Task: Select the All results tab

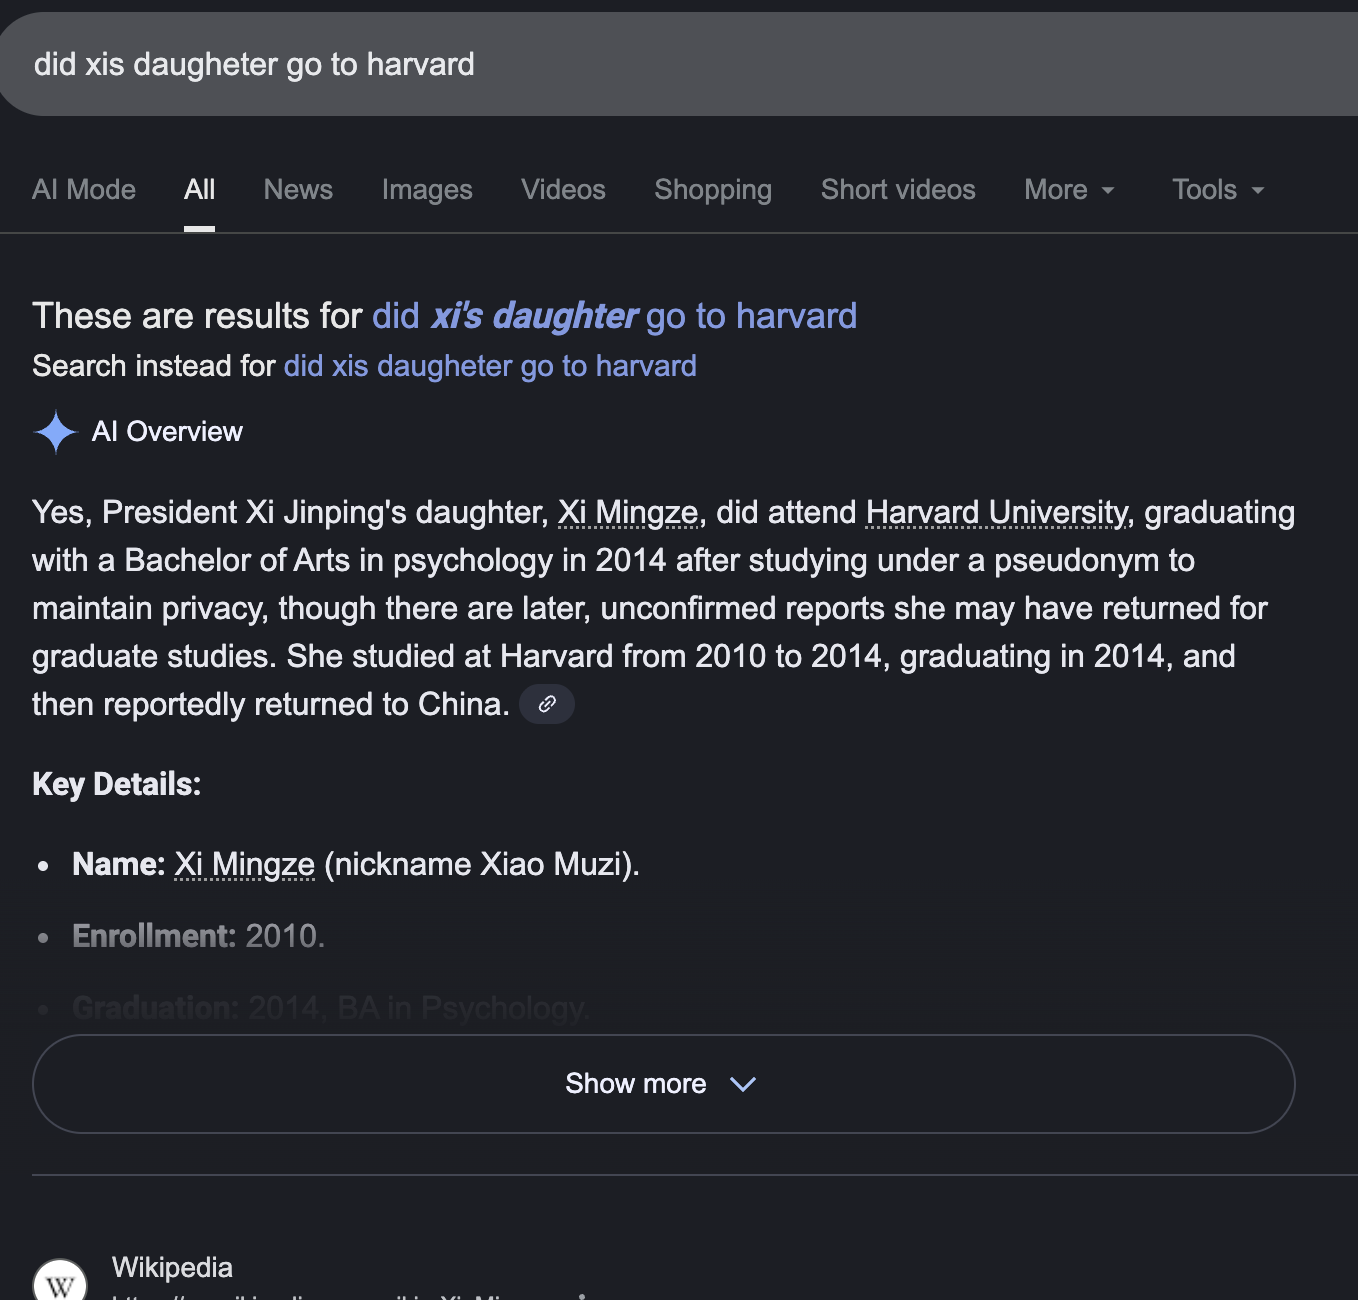Action: click(199, 190)
